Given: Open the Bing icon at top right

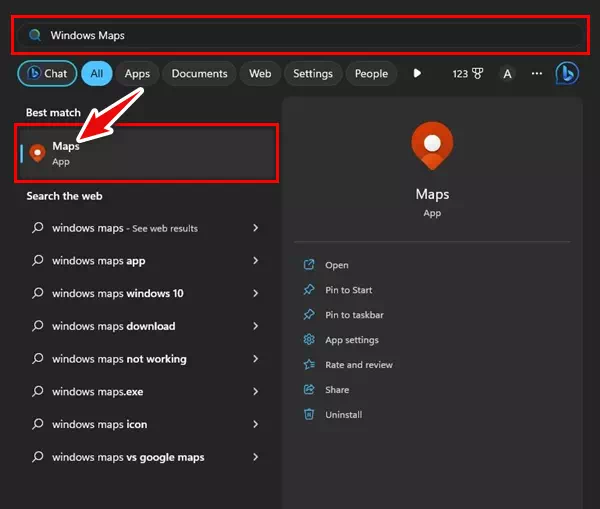Looking at the screenshot, I should click(567, 73).
